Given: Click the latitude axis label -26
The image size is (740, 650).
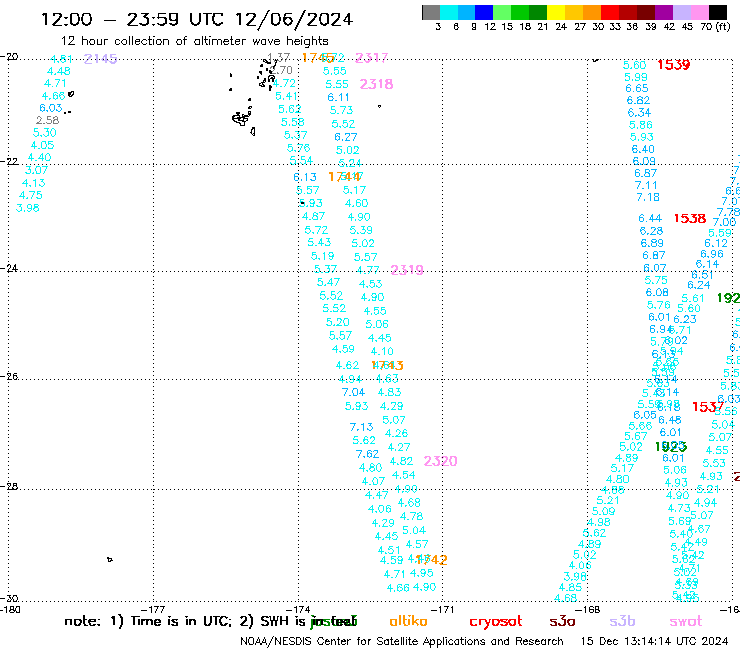Looking at the screenshot, I should [9, 377].
